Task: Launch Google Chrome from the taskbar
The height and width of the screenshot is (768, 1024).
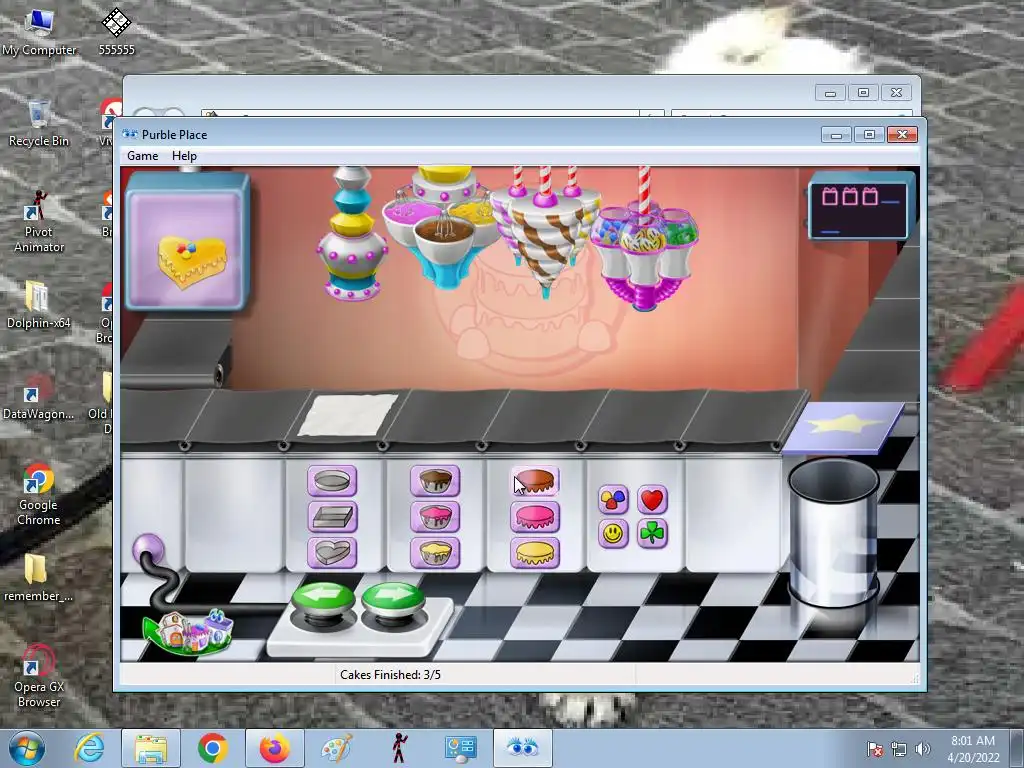Action: [x=212, y=748]
